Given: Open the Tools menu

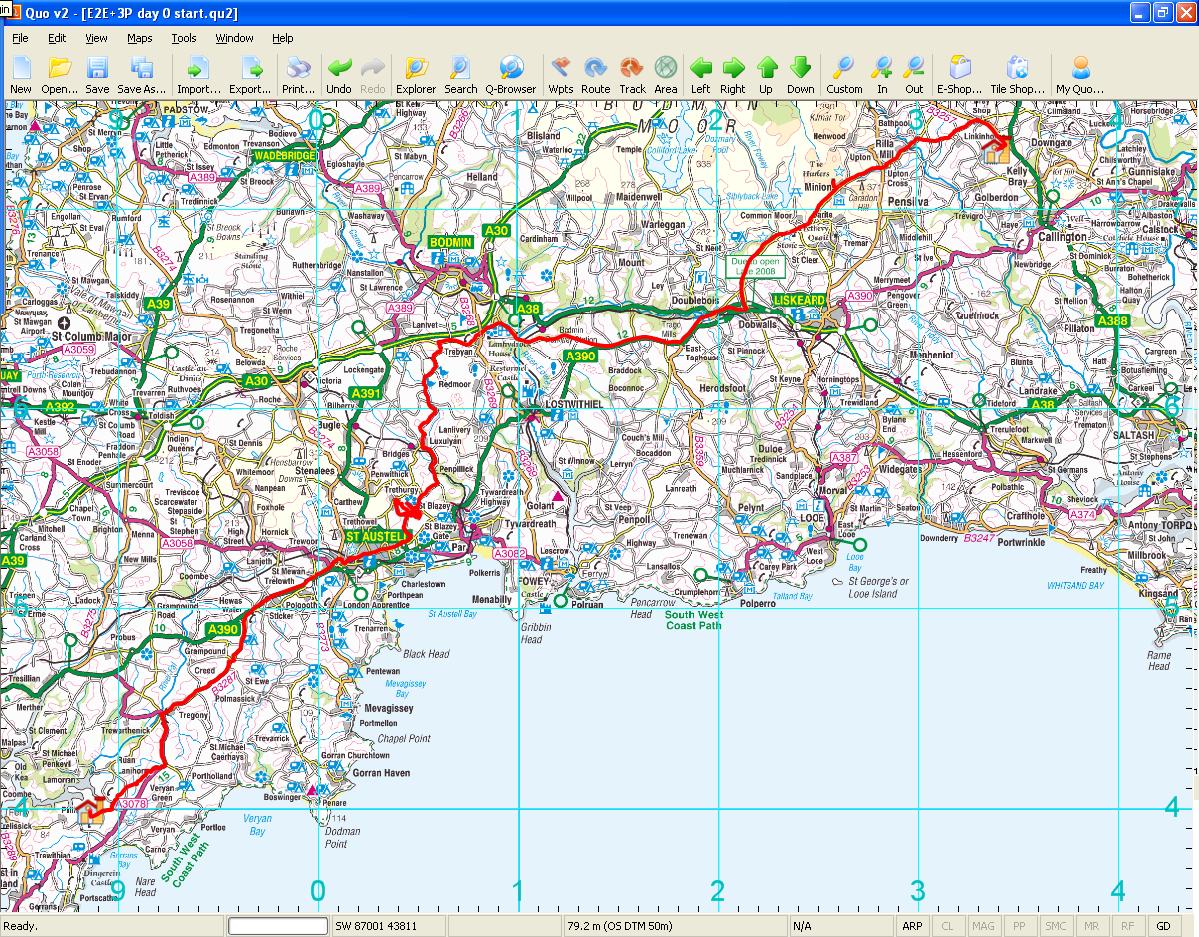Looking at the screenshot, I should [184, 38].
